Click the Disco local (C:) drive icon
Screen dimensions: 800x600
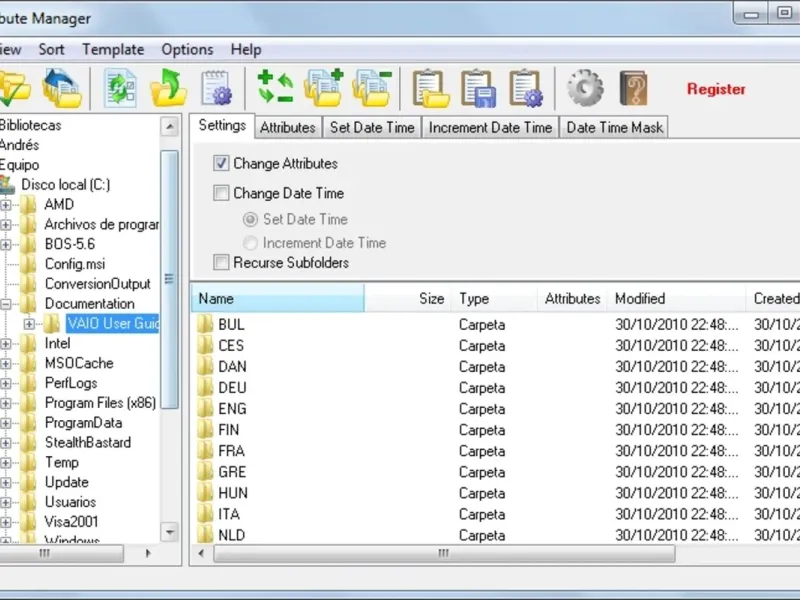click(7, 185)
